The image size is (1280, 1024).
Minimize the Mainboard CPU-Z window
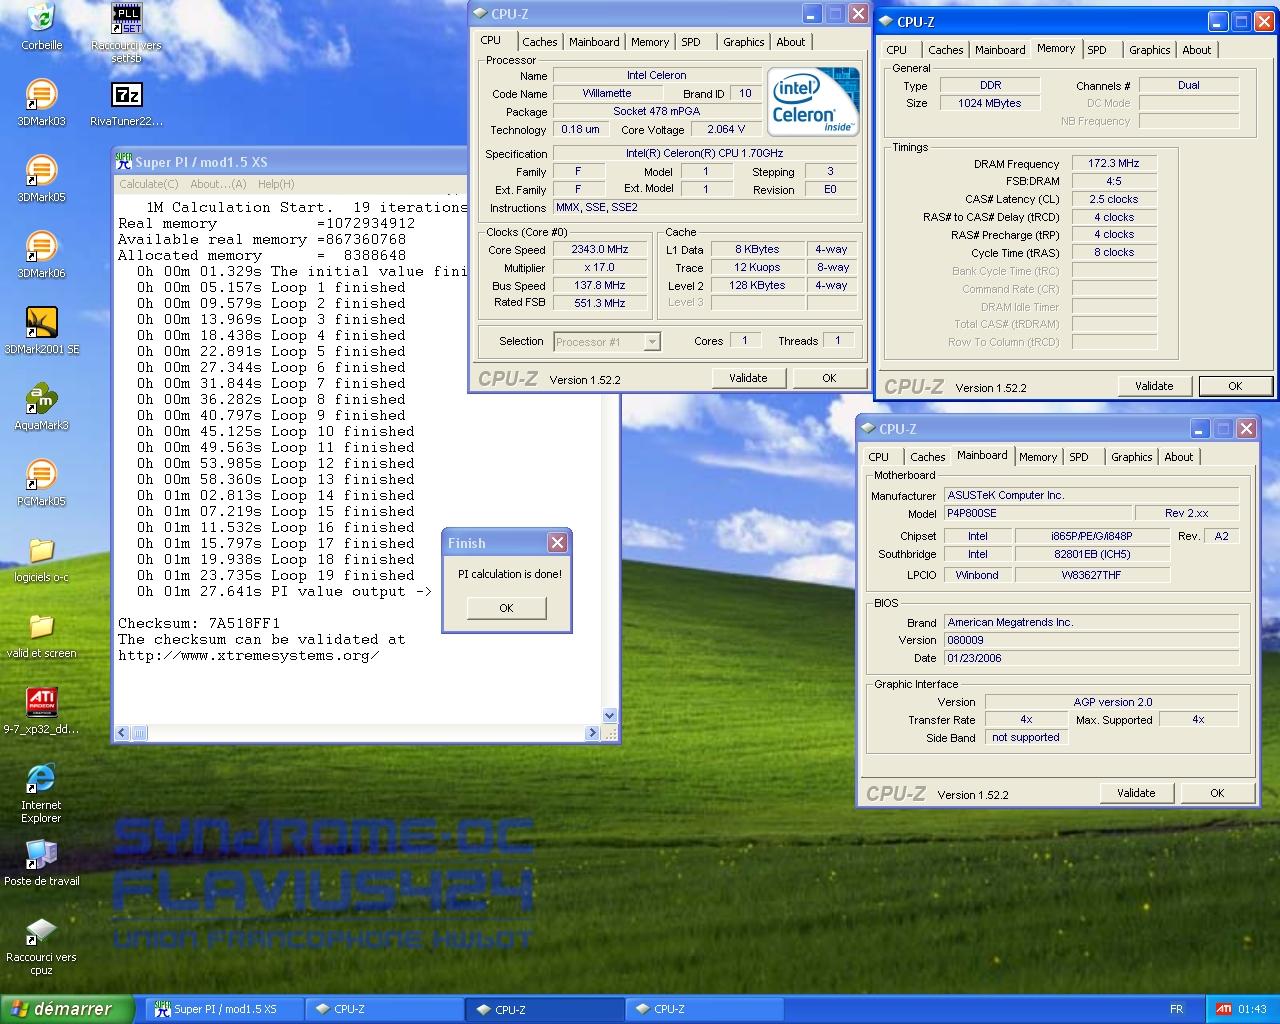[x=1200, y=428]
